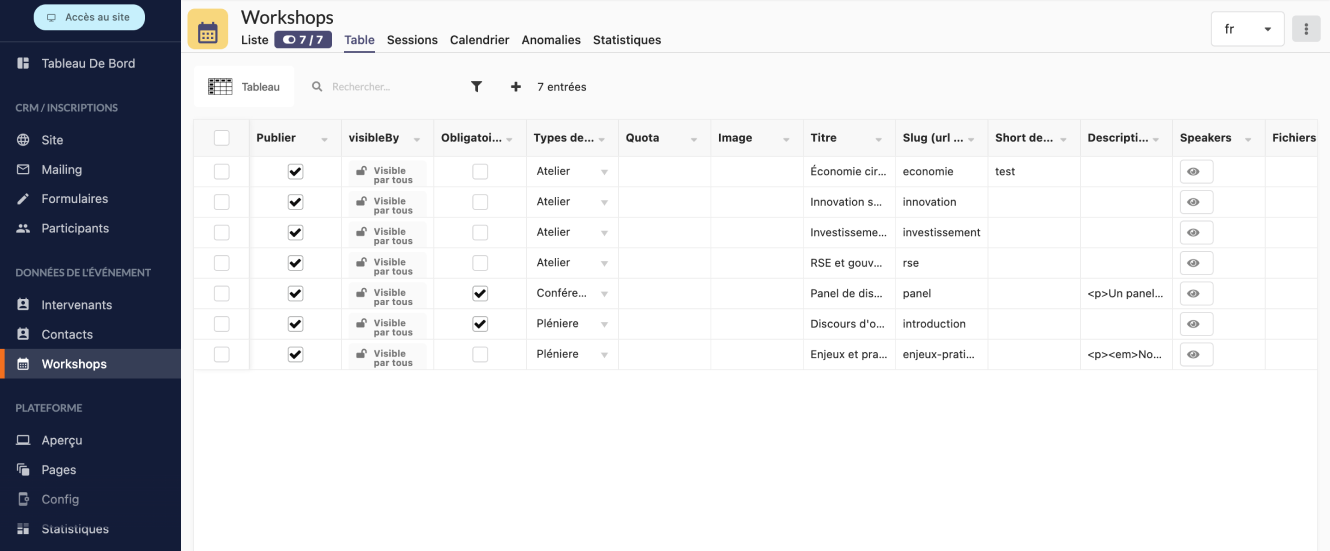The width and height of the screenshot is (1330, 551).
Task: Open Intervenants in the sidebar
Action: [76, 305]
